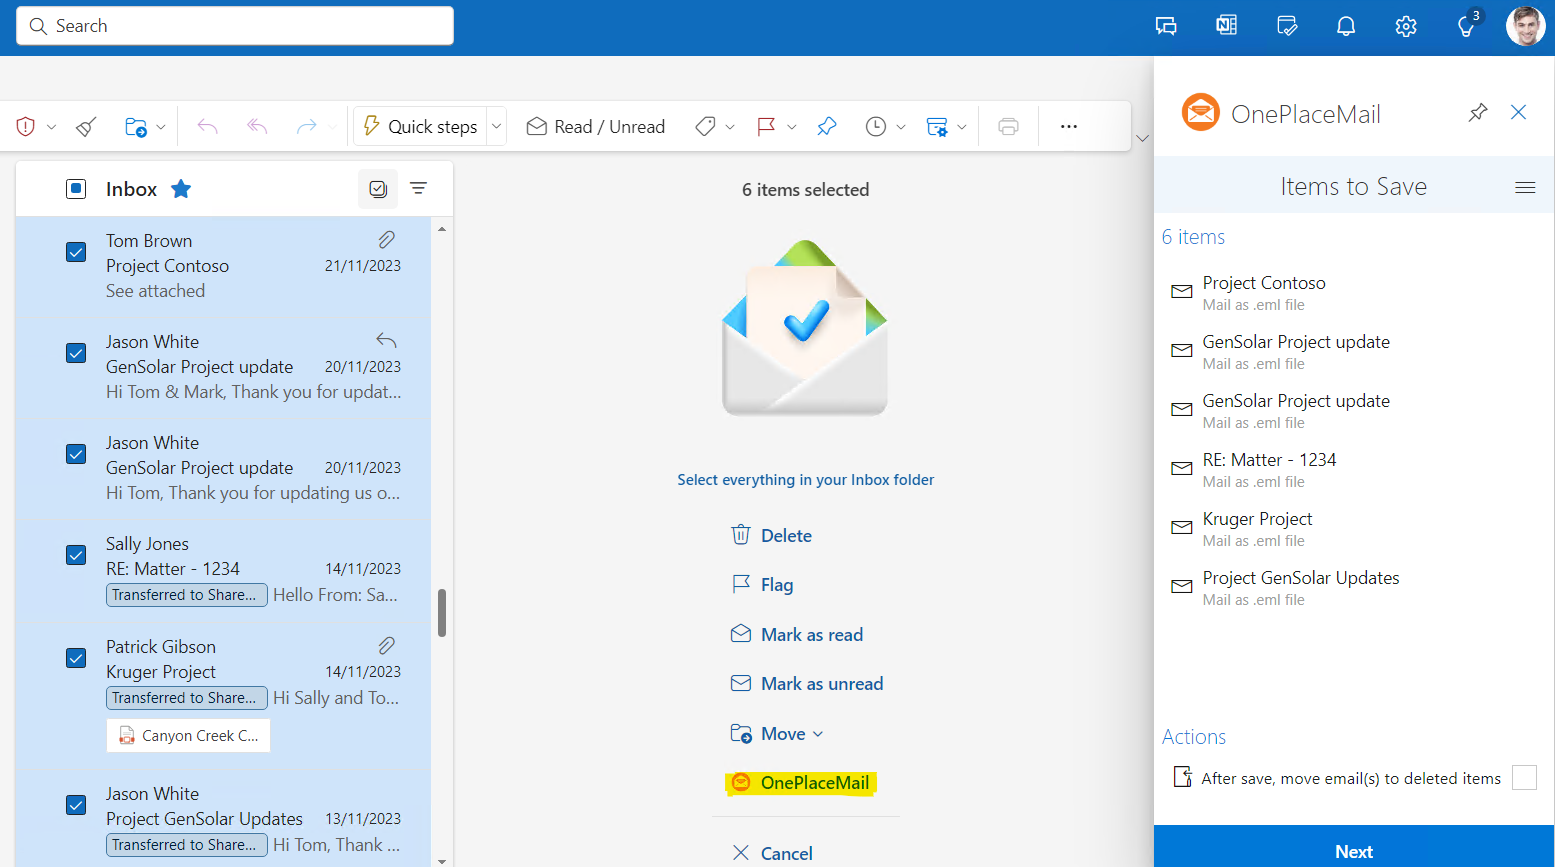The image size is (1555, 867).
Task: Expand the Quick steps dropdown arrow
Action: (497, 127)
